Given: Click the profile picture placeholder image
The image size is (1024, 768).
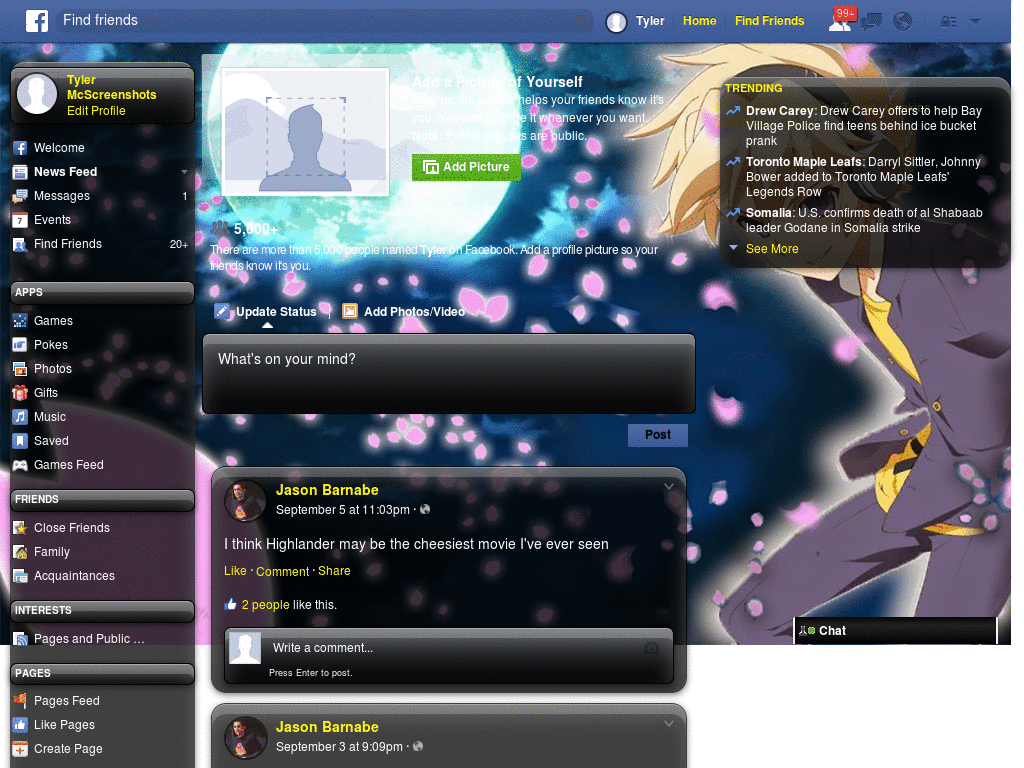Looking at the screenshot, I should [x=306, y=133].
